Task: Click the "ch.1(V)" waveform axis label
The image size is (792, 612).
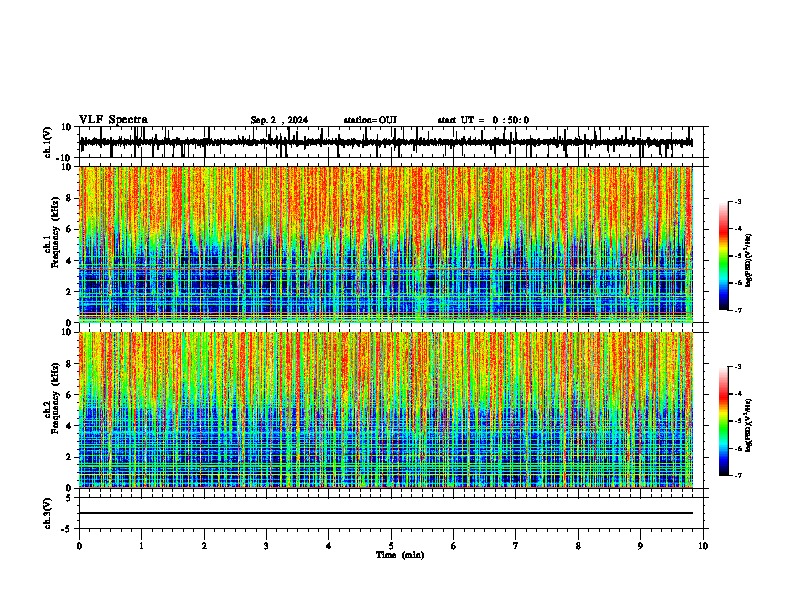Action: click(48, 142)
